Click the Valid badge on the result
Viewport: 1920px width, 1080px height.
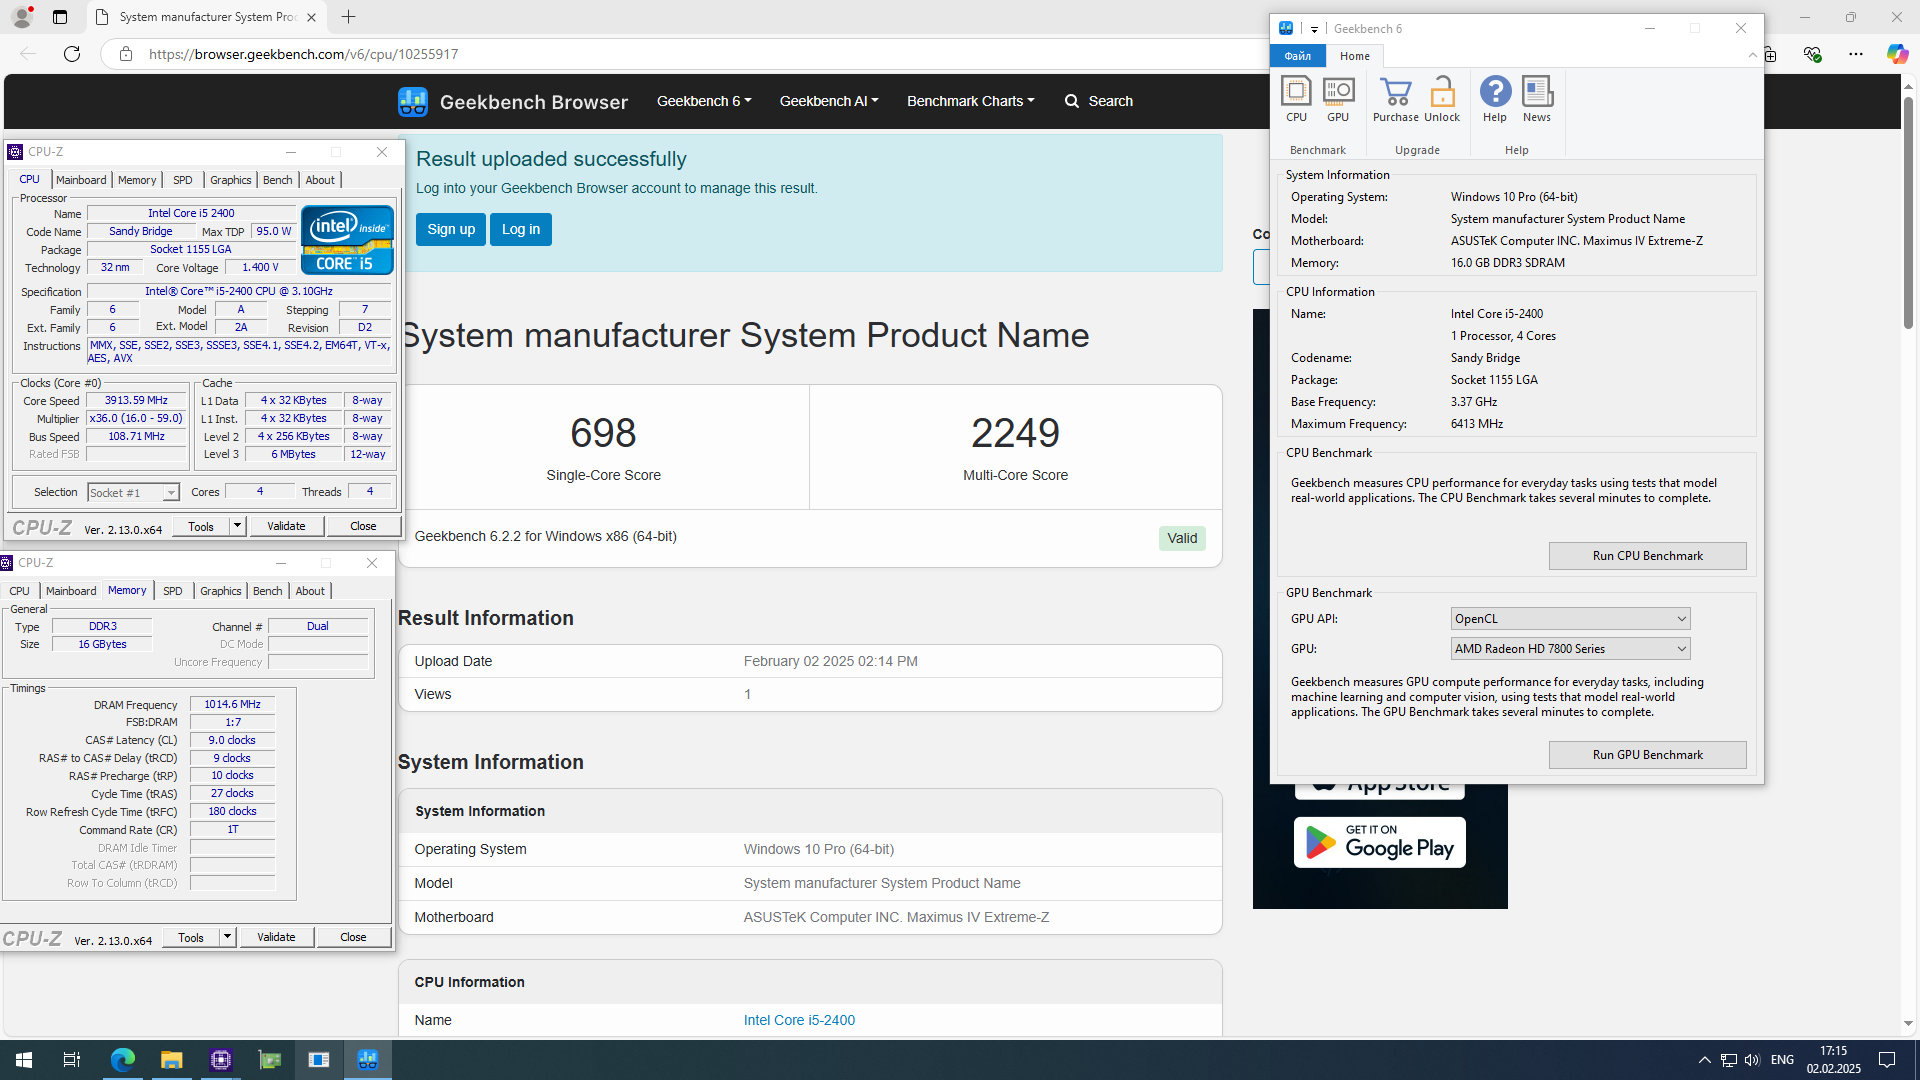tap(1182, 538)
